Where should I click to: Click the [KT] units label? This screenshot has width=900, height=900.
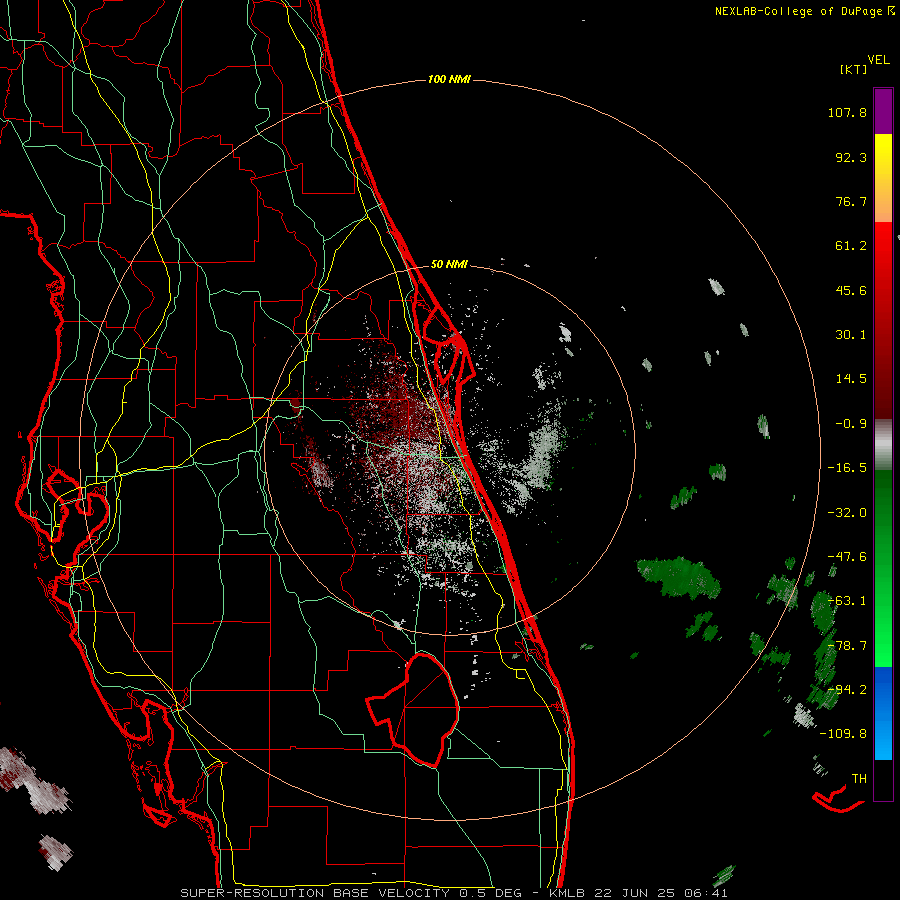(x=853, y=69)
